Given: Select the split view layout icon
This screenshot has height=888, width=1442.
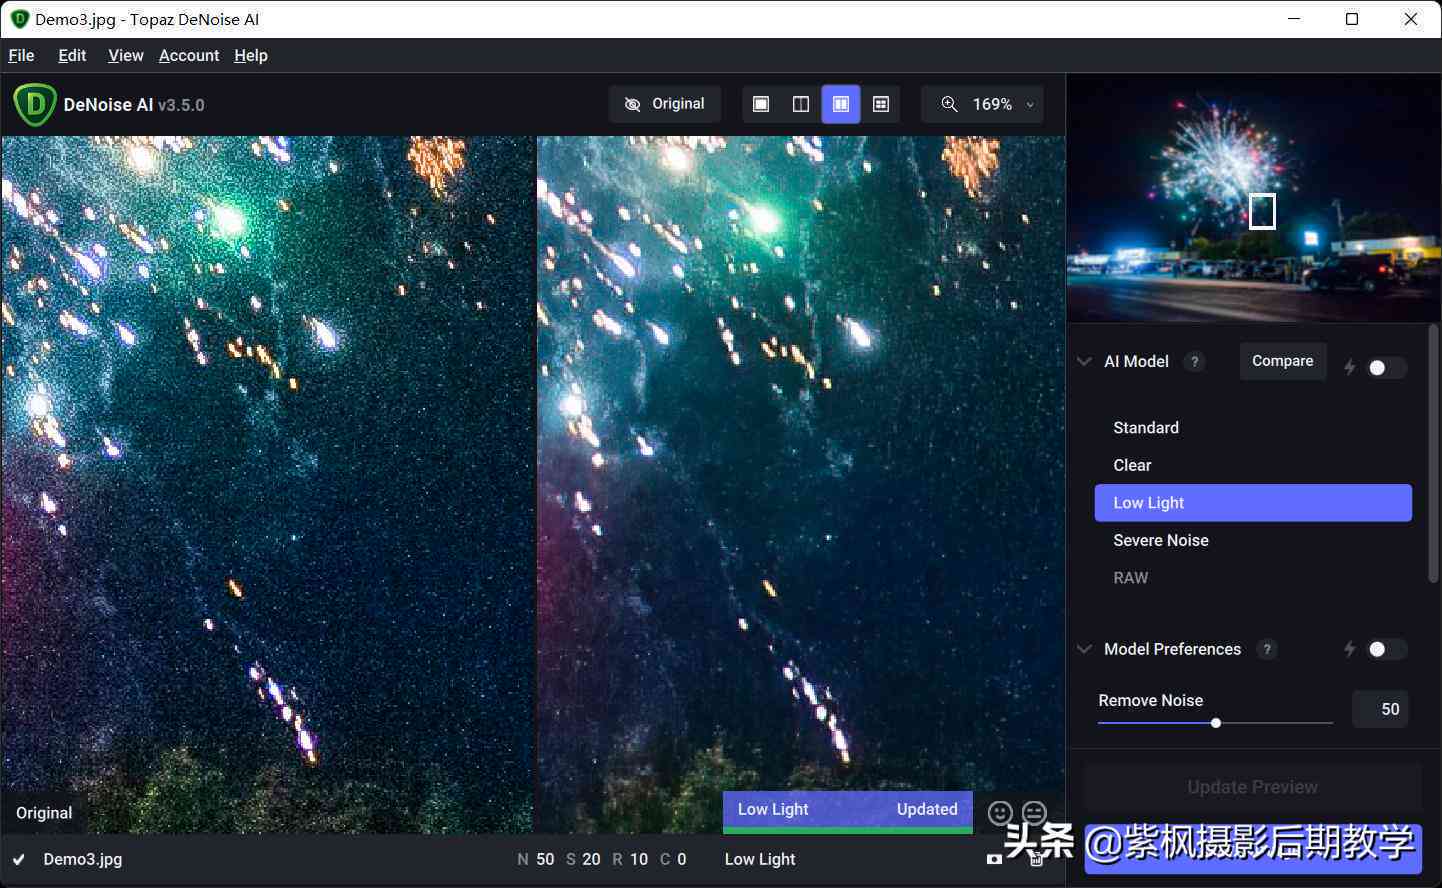Looking at the screenshot, I should [801, 104].
